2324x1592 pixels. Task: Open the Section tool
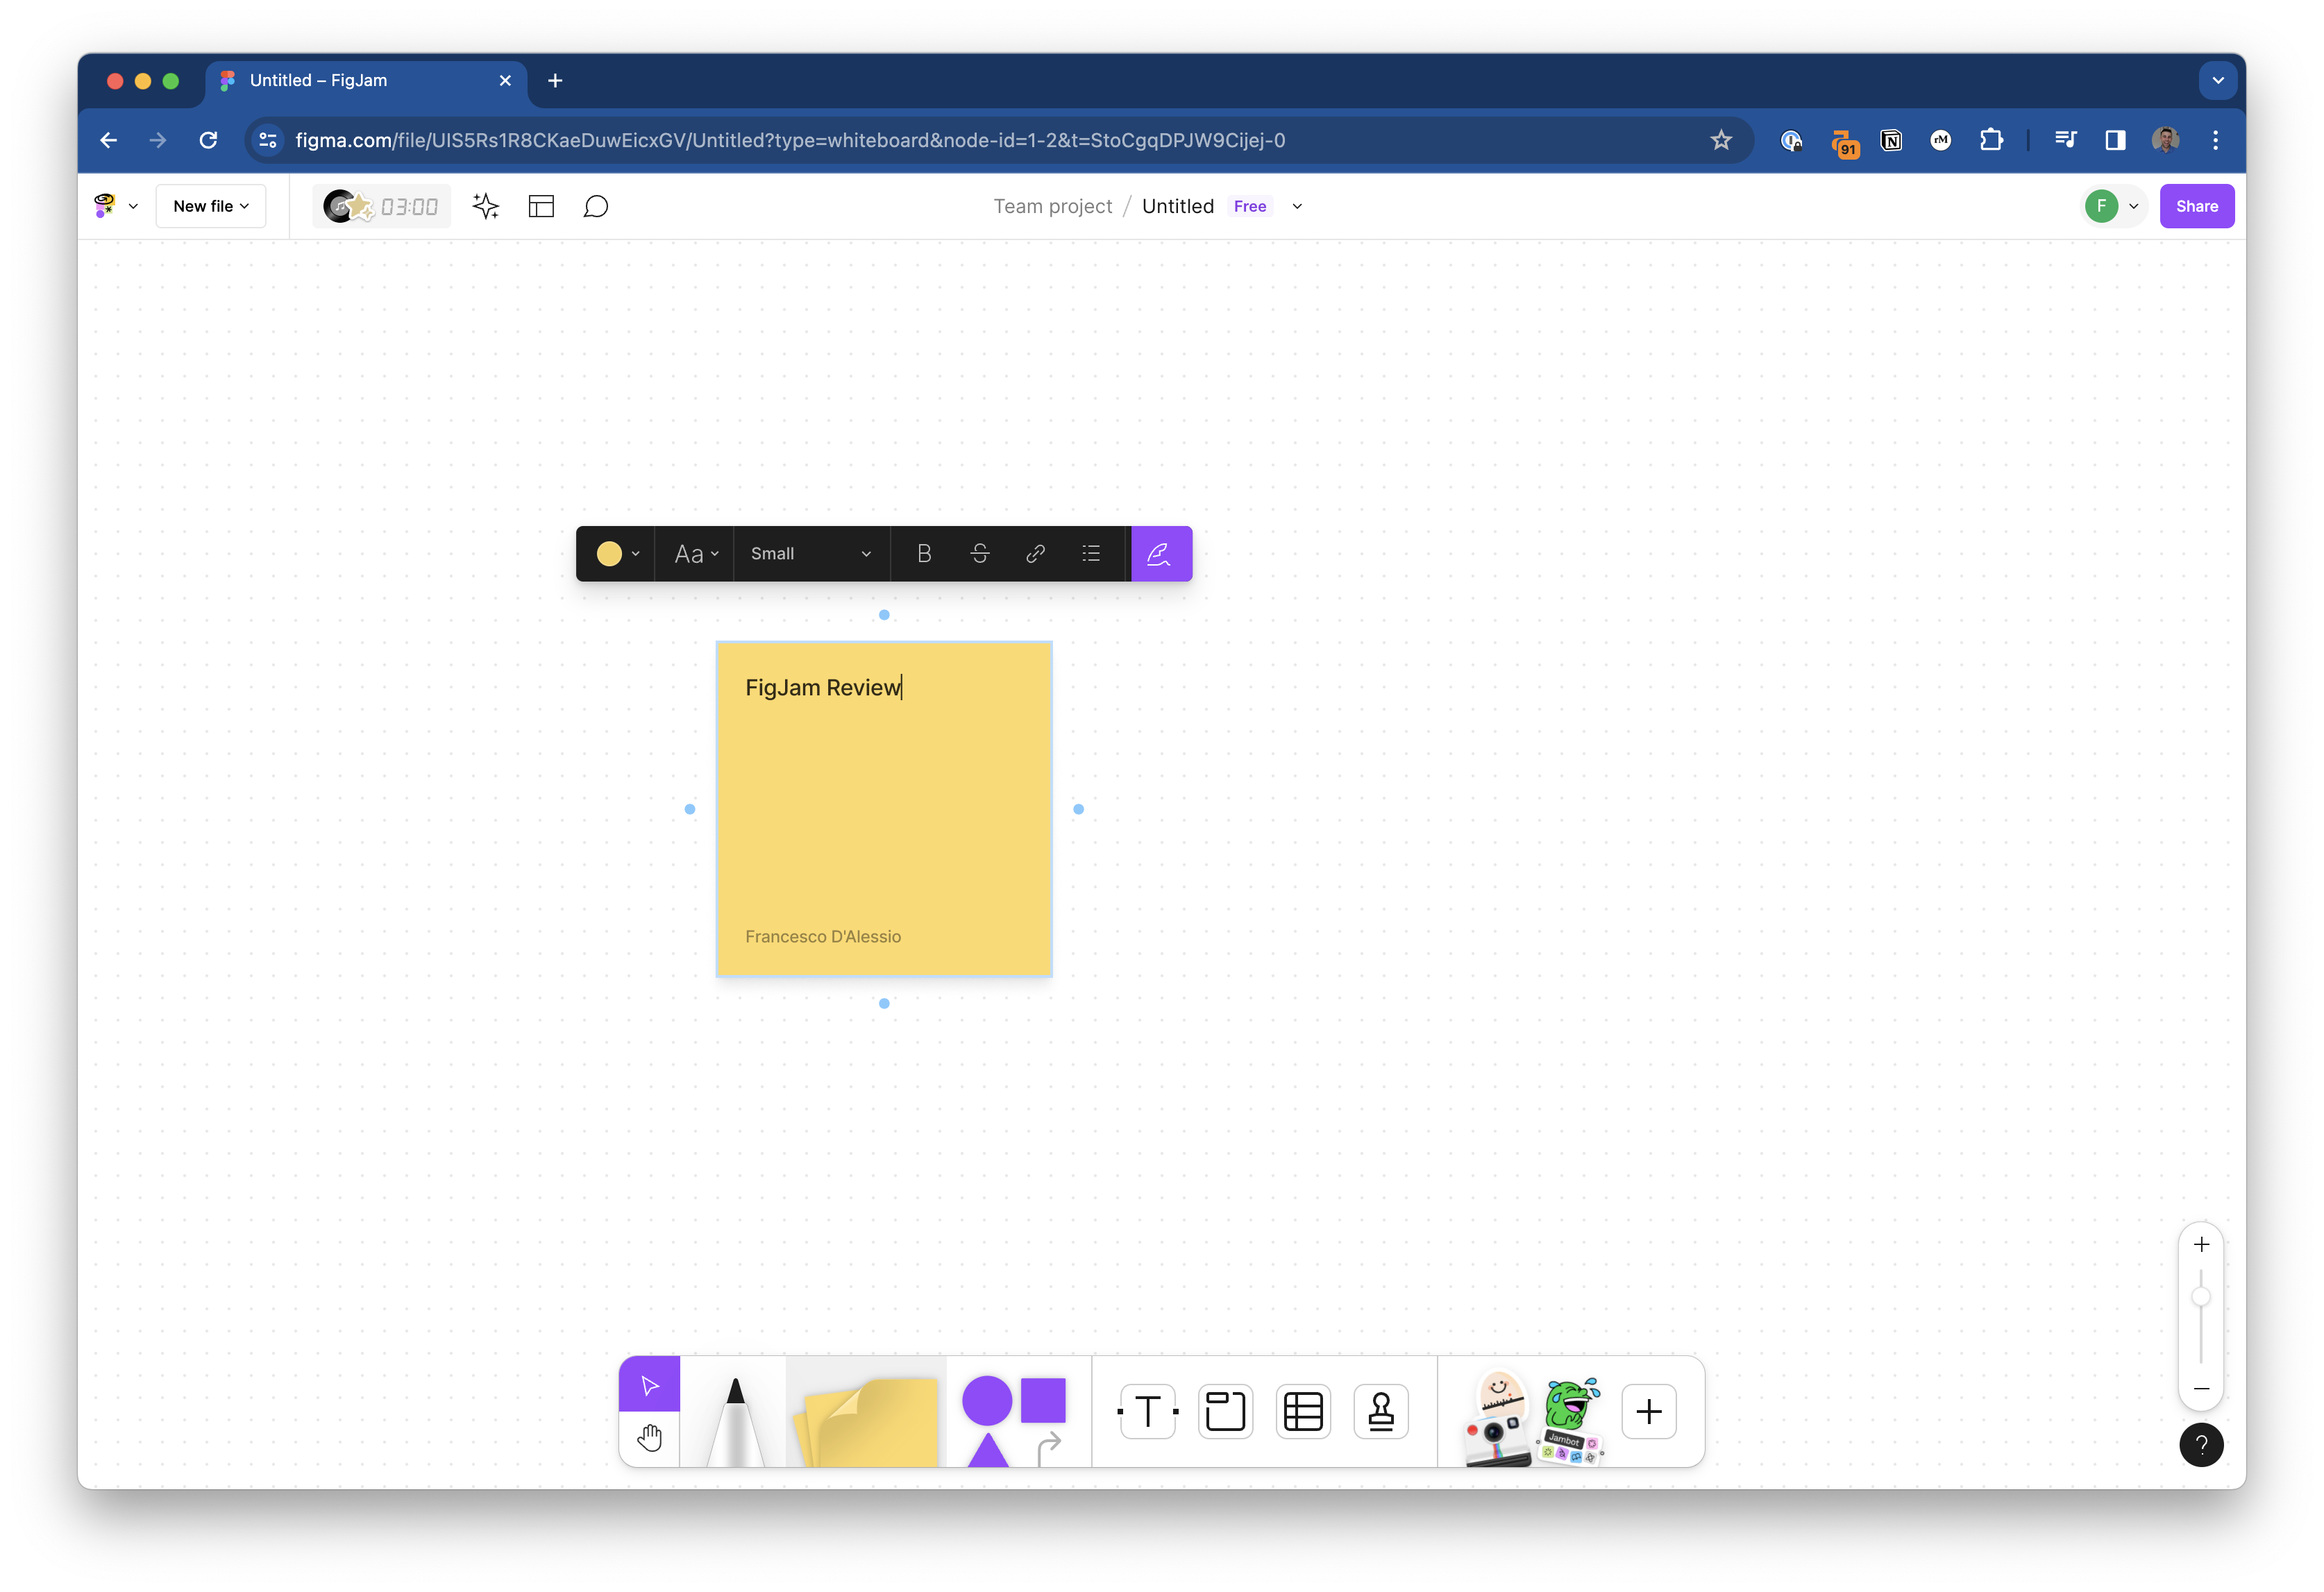tap(1225, 1411)
